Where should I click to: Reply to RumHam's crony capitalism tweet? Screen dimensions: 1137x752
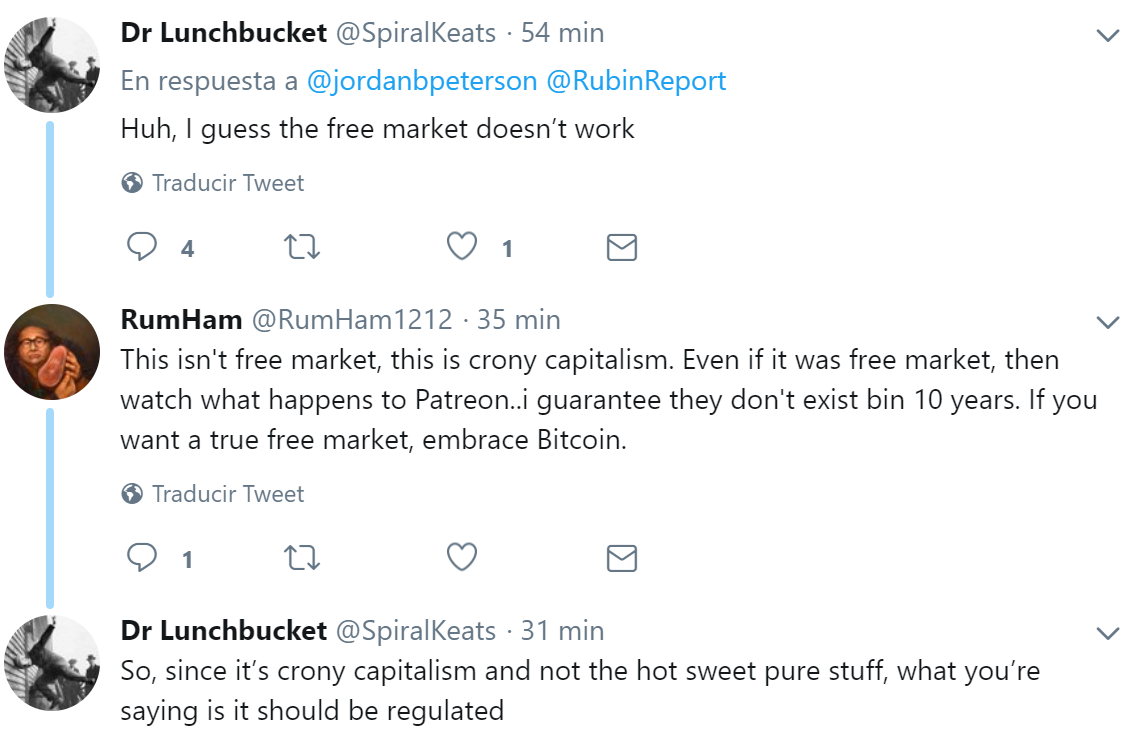point(143,558)
